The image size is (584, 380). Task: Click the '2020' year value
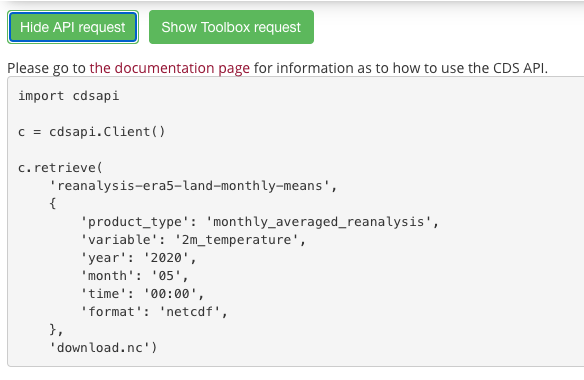(166, 257)
